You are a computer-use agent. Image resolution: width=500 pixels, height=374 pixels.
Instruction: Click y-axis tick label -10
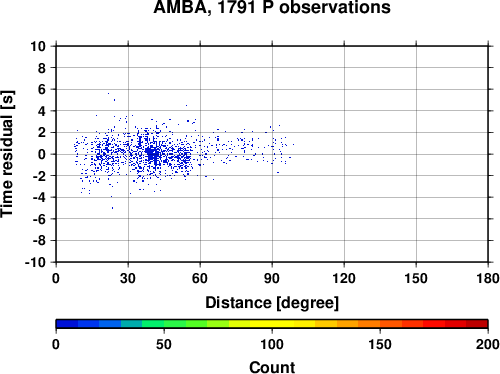coord(35,262)
